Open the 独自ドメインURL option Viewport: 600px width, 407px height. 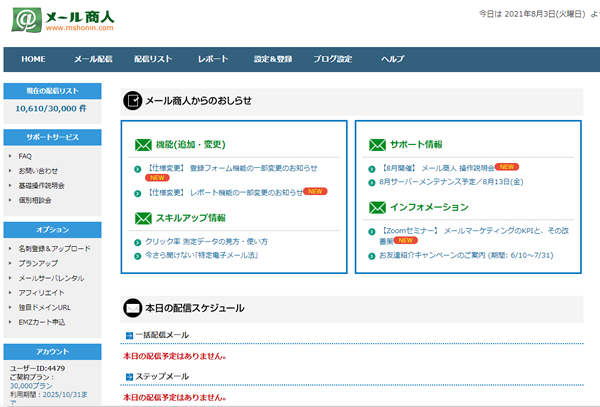(x=44, y=308)
